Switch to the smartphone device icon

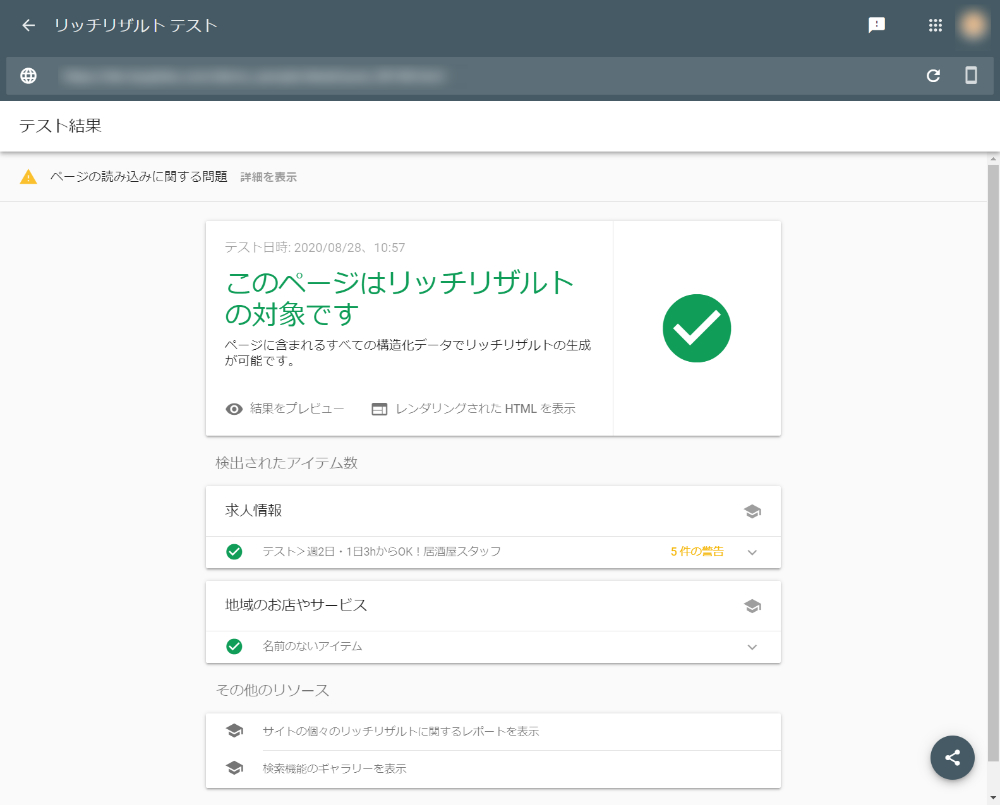(x=971, y=75)
